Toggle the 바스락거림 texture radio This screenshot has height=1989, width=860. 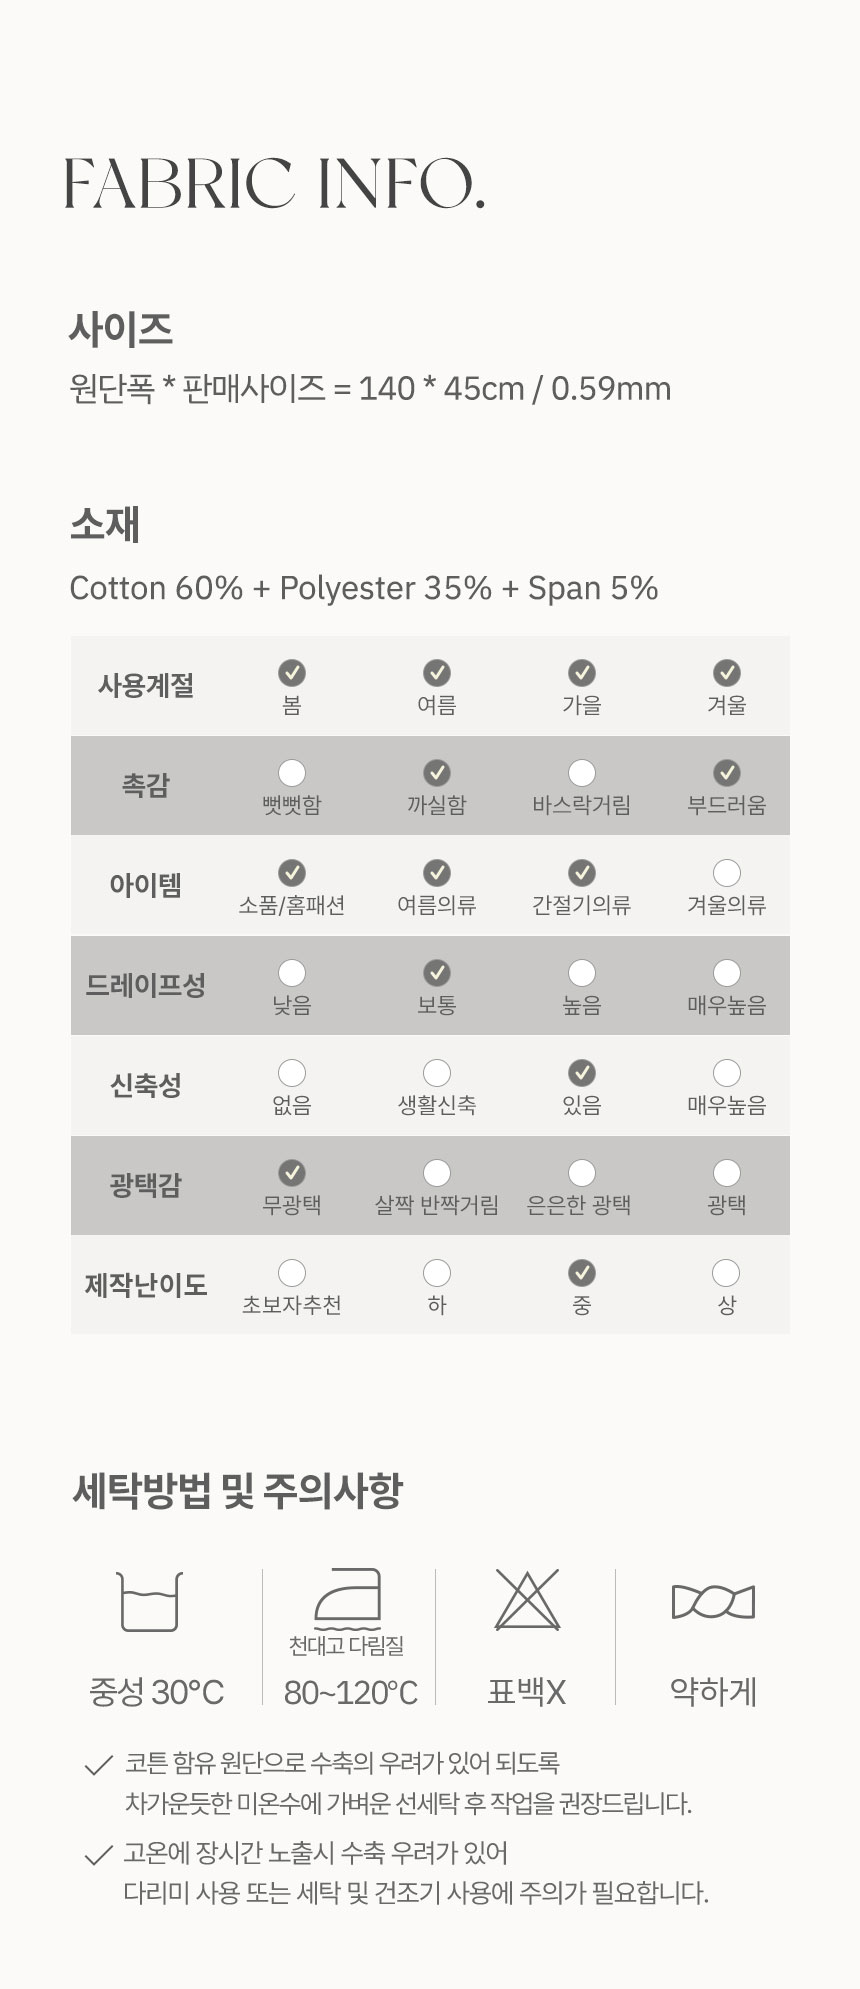tap(582, 773)
